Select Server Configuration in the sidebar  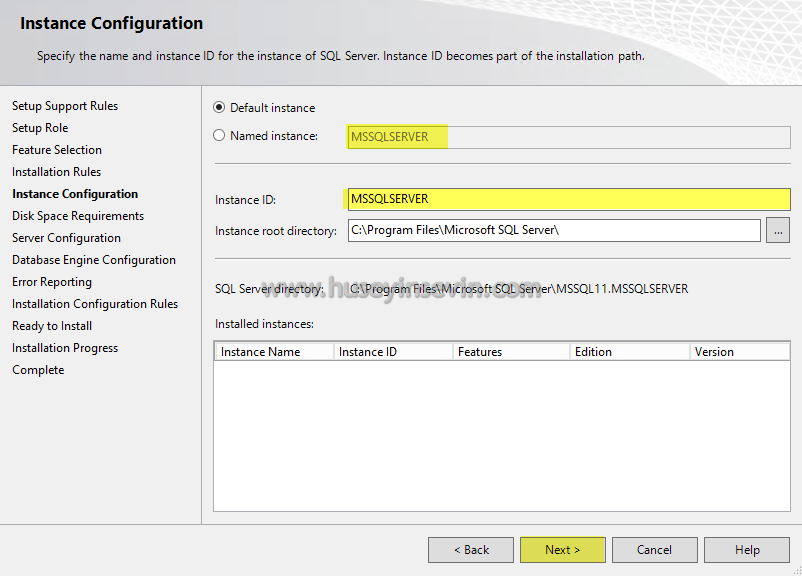click(x=66, y=238)
